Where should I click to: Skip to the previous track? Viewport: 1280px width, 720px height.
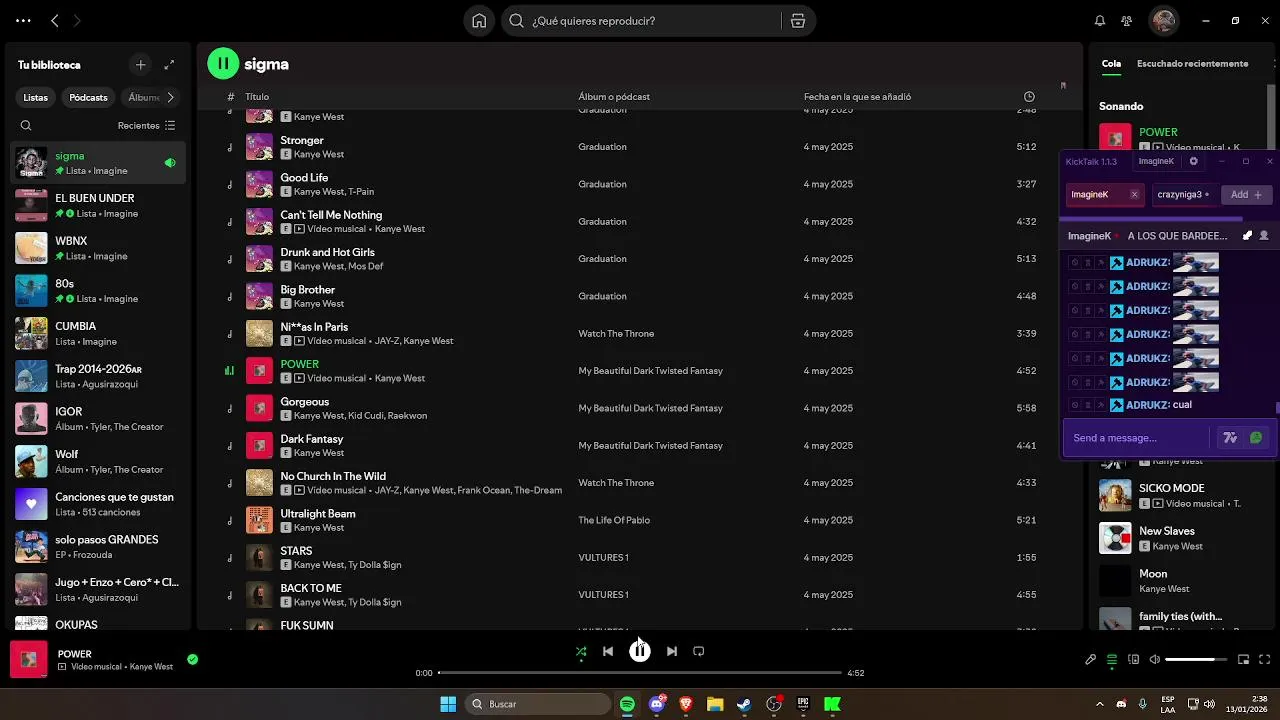pyautogui.click(x=608, y=651)
